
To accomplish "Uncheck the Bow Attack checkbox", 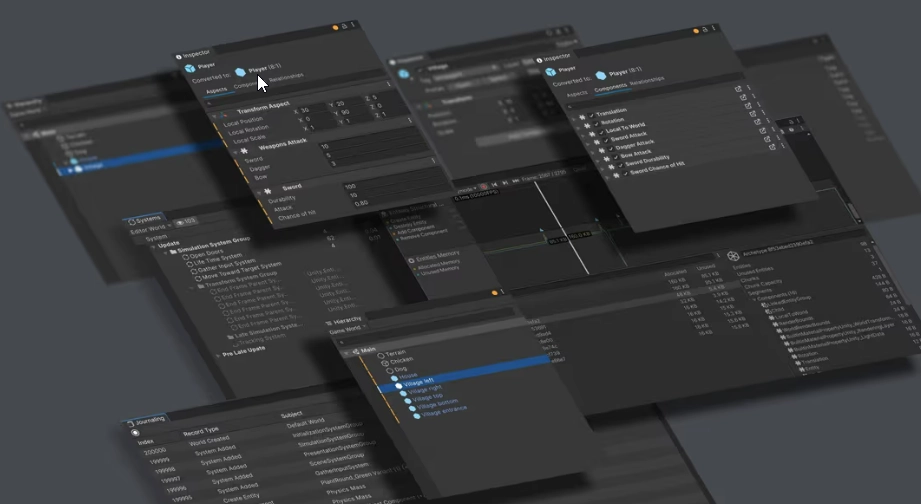I will [616, 157].
